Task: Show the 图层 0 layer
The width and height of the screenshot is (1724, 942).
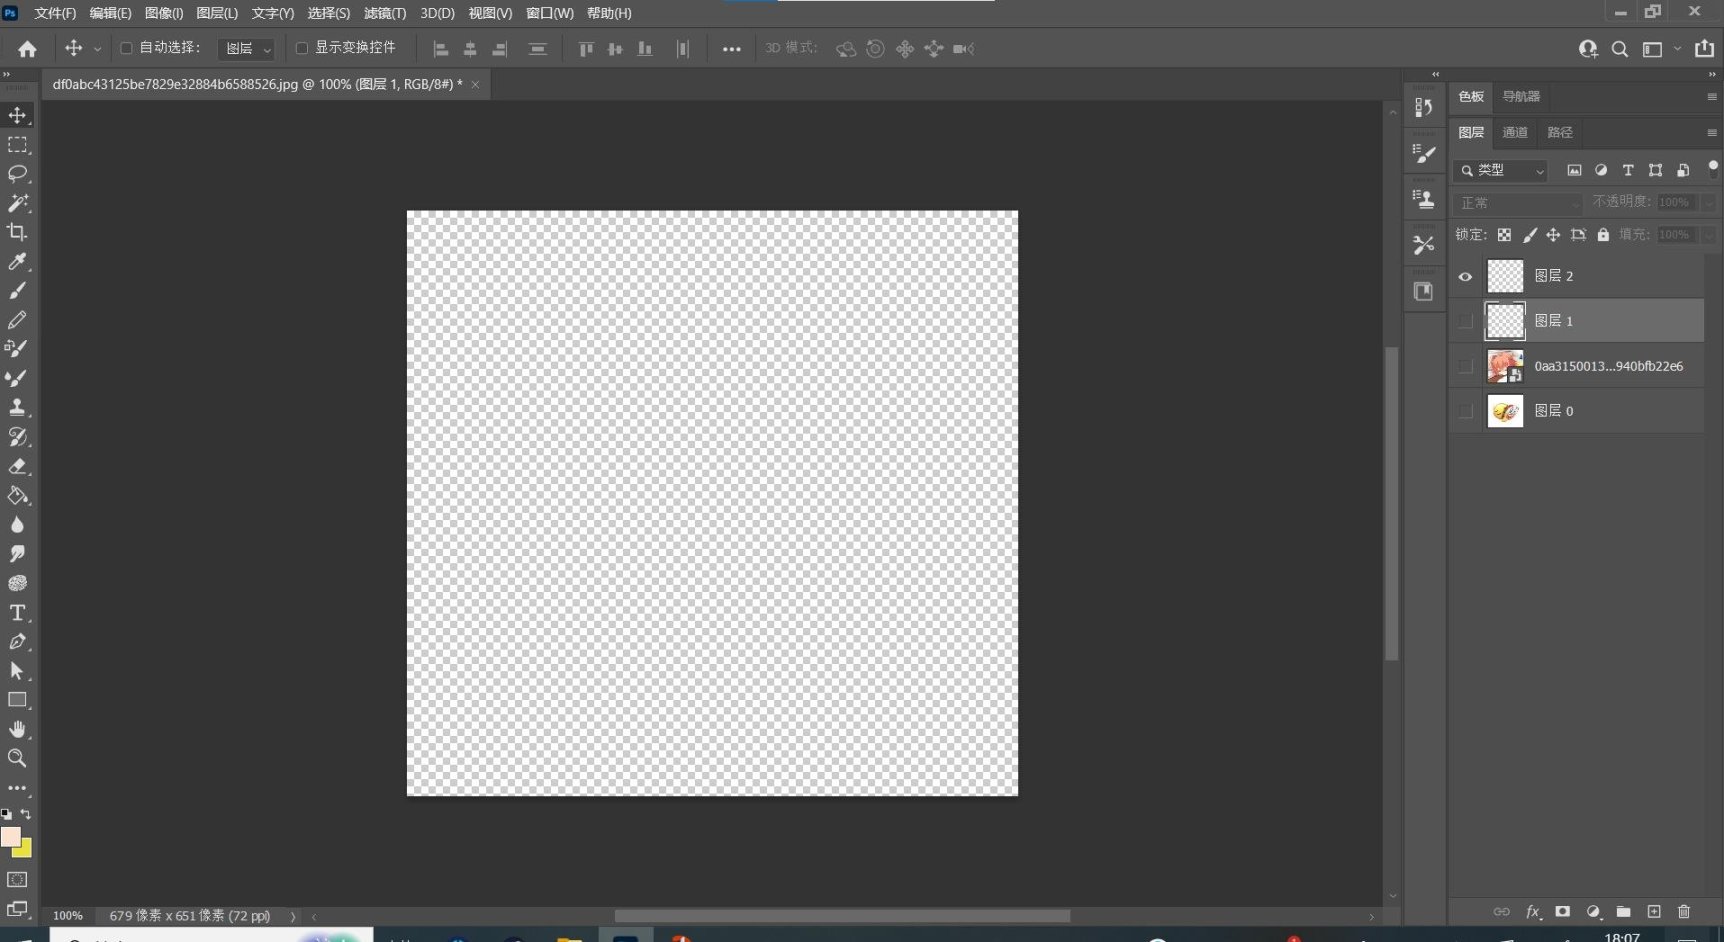Action: tap(1466, 411)
